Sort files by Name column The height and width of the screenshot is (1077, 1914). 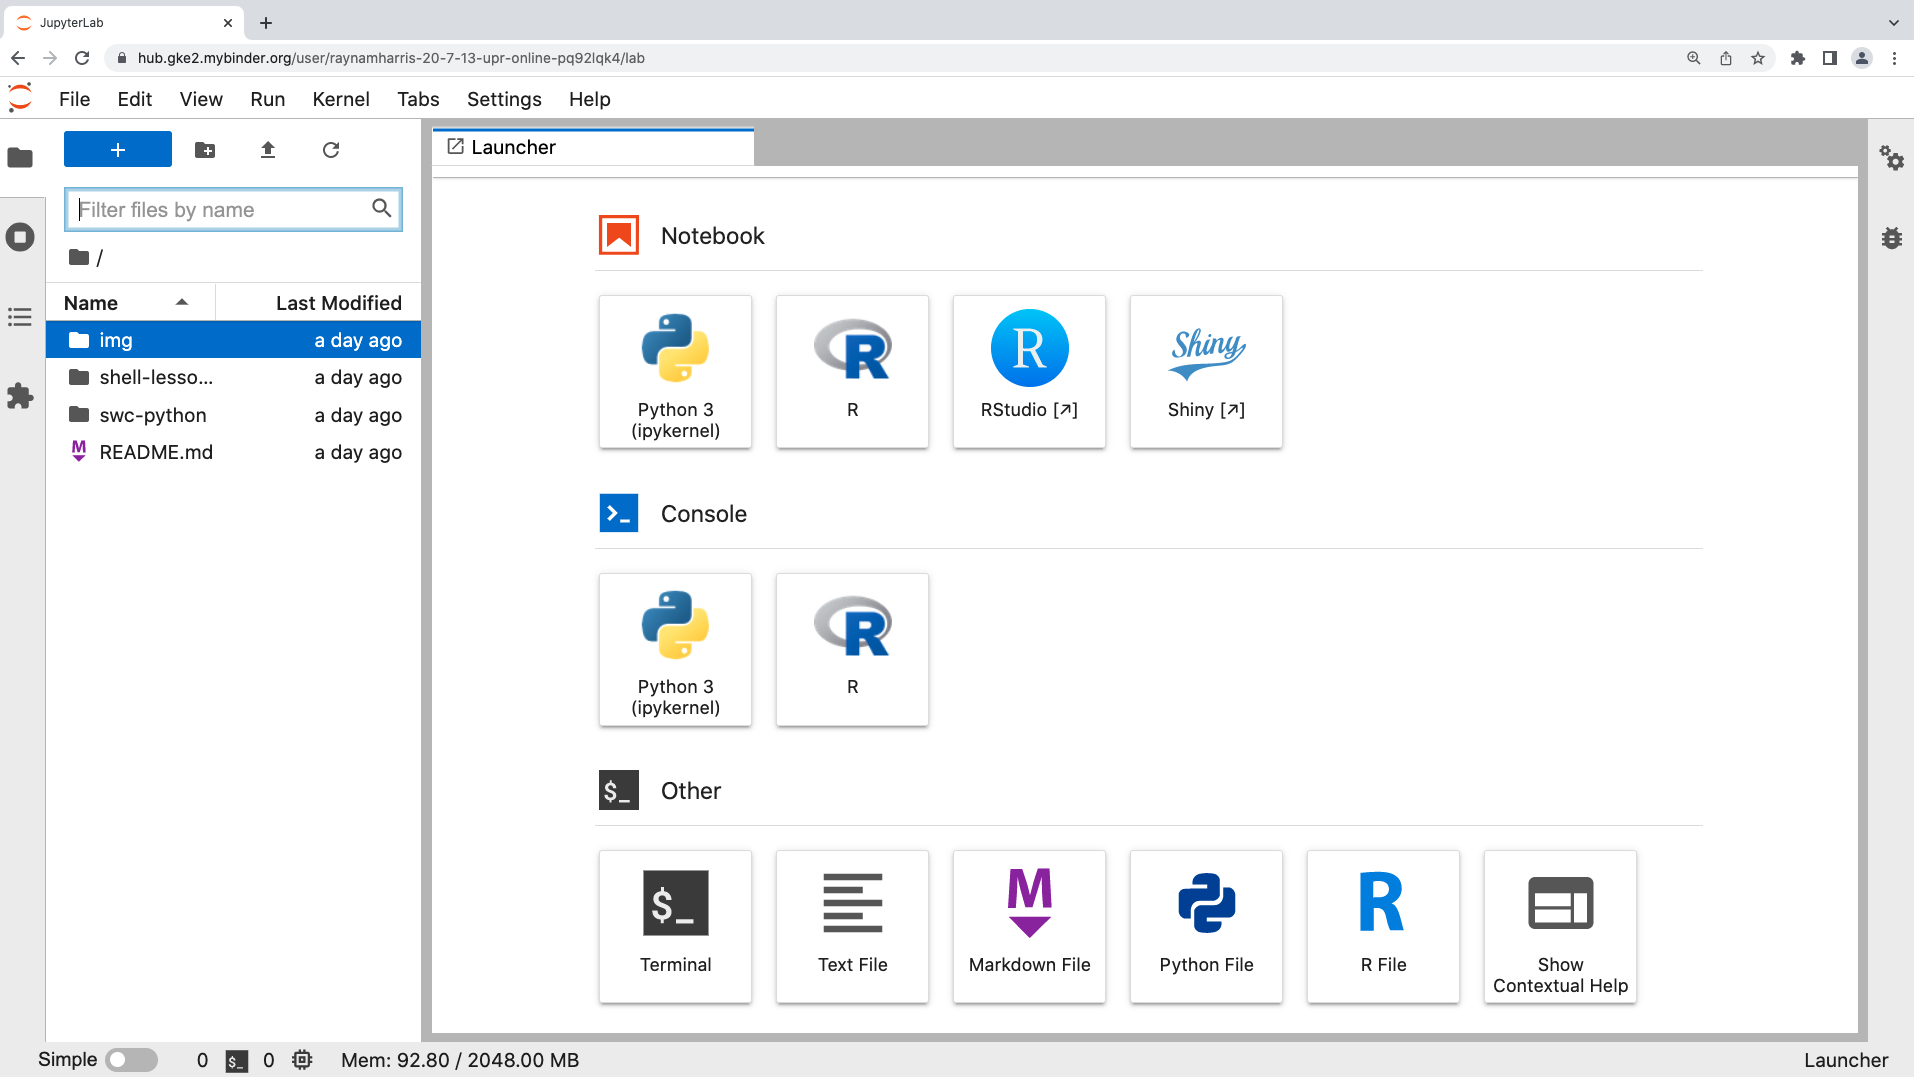(130, 303)
